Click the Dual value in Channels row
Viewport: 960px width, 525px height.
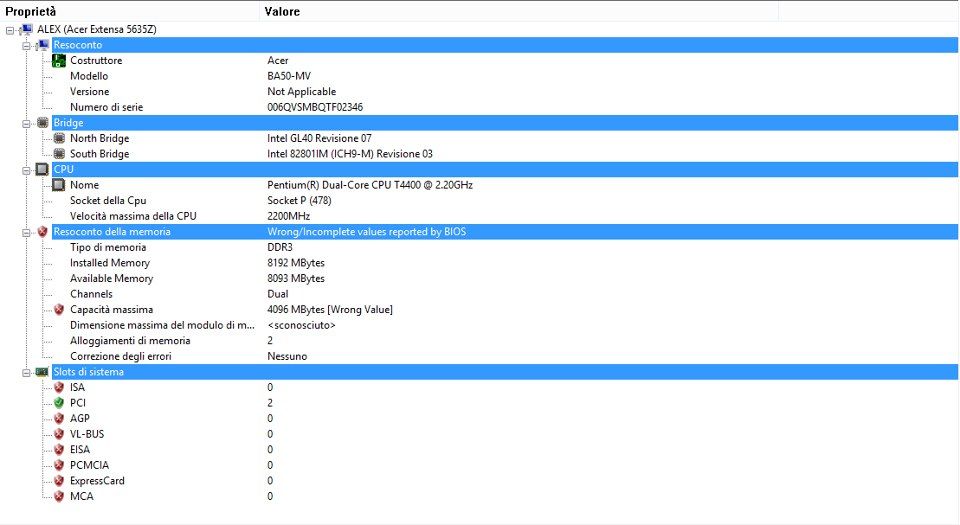pyautogui.click(x=277, y=294)
